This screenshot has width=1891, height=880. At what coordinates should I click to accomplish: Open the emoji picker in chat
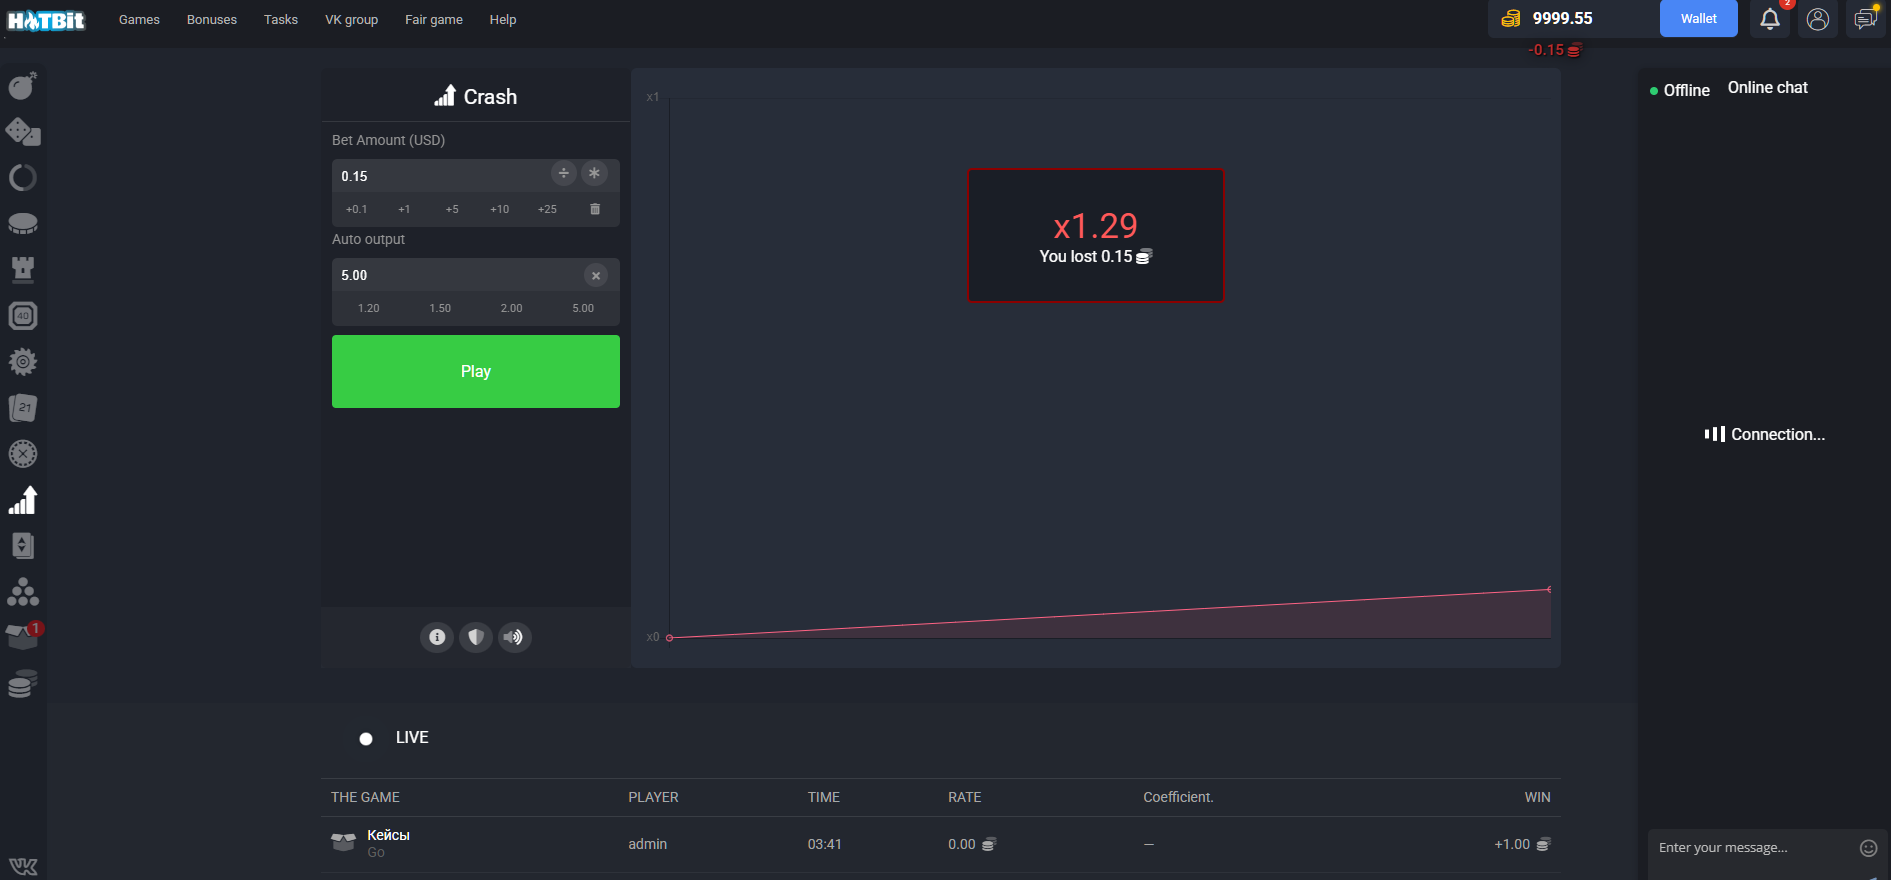tap(1867, 848)
